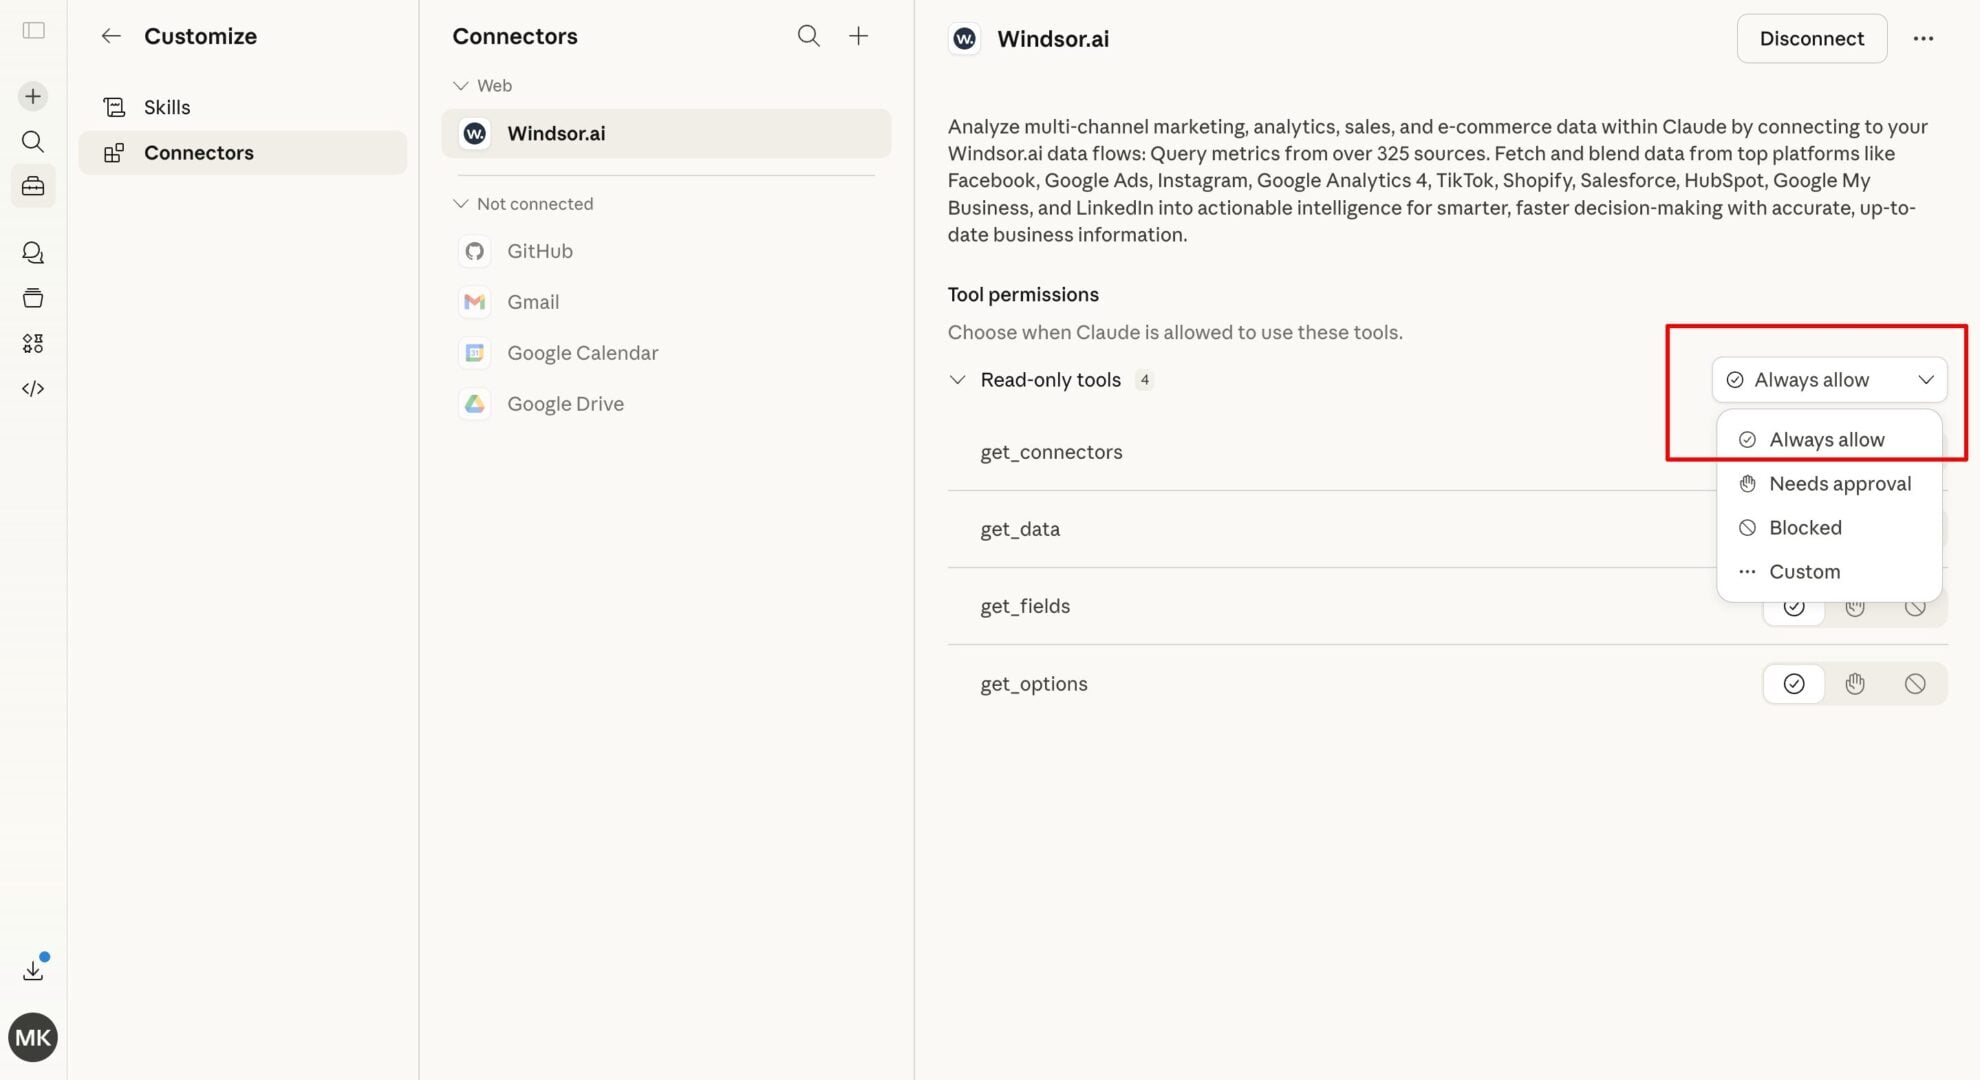
Task: Set get_options to always allow
Action: [x=1794, y=684]
